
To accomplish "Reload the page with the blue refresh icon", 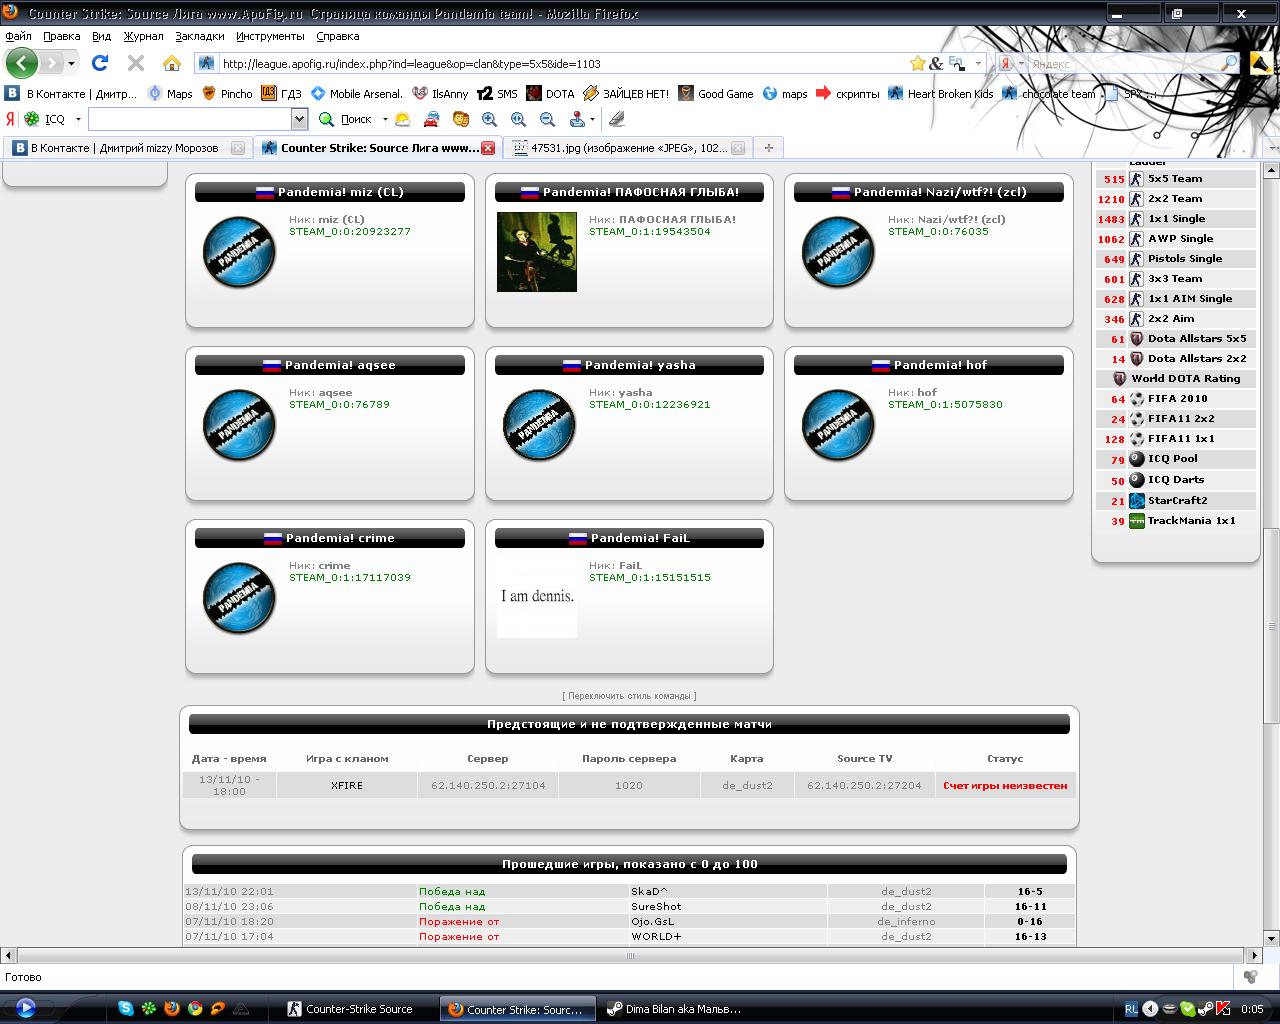I will point(100,63).
